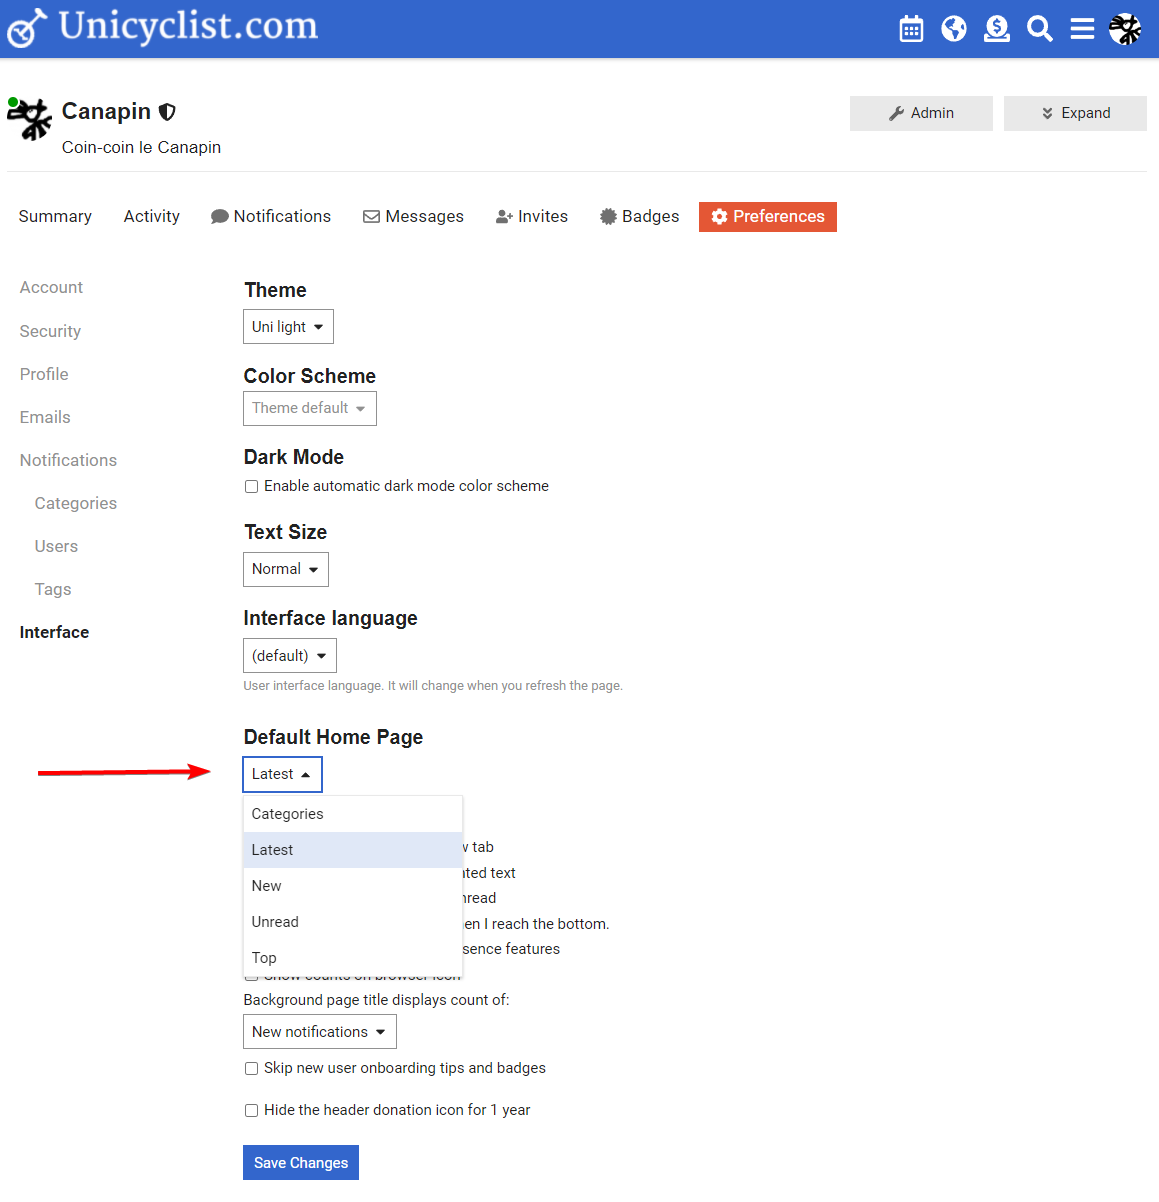Click Canapin's profile avatar picture
The width and height of the screenshot is (1159, 1202).
tap(30, 119)
